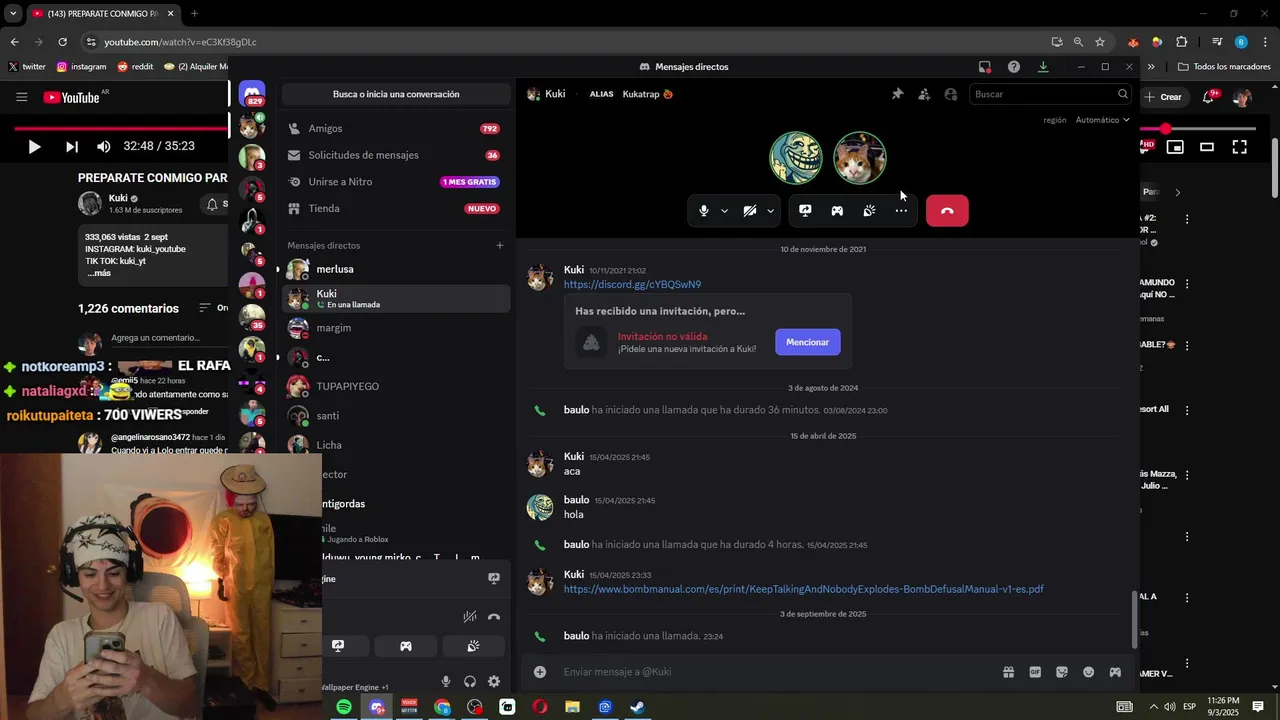Mute YouTube video volume icon

point(104,146)
